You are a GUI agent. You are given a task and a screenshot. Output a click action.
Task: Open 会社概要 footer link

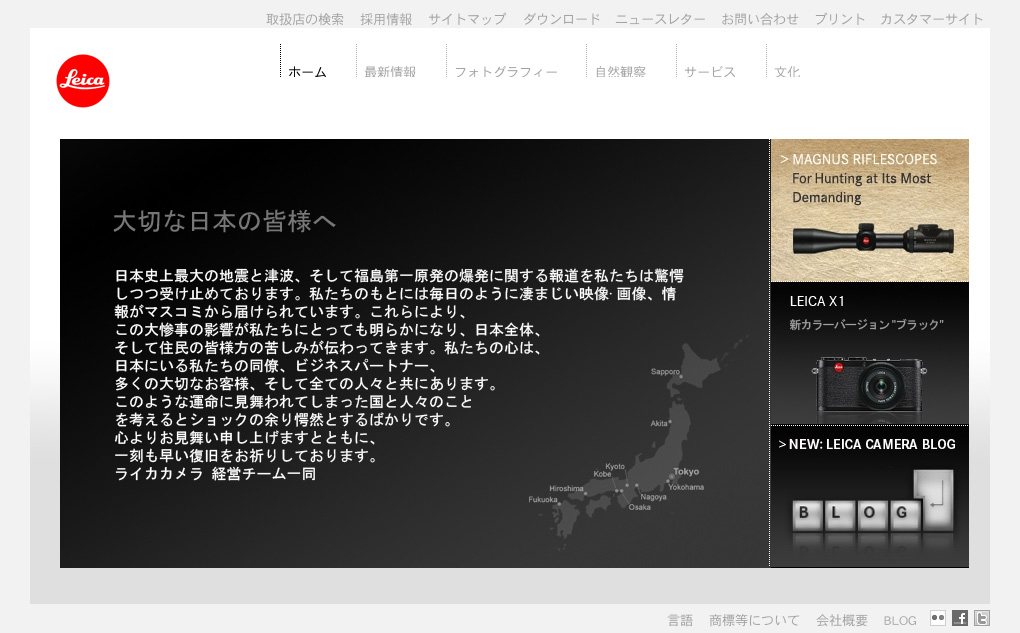842,621
